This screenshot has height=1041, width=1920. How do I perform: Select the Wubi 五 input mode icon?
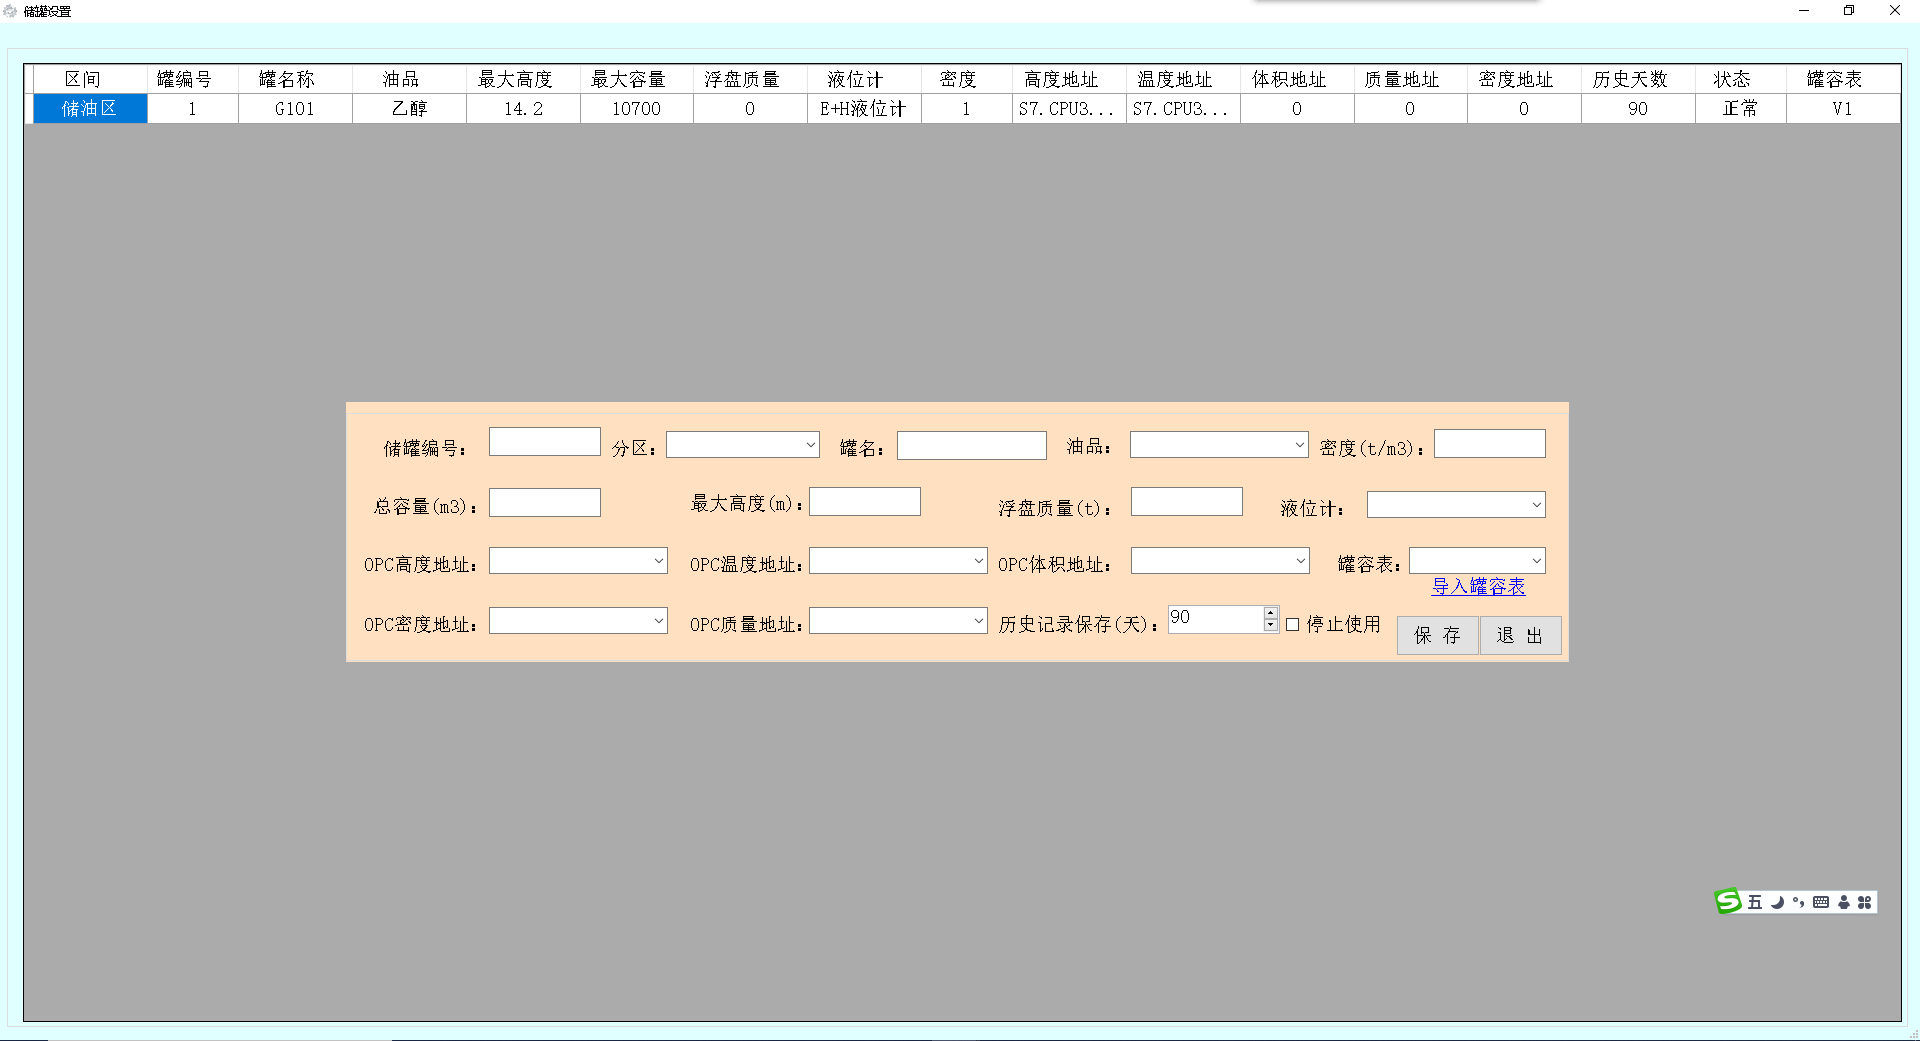(1755, 902)
